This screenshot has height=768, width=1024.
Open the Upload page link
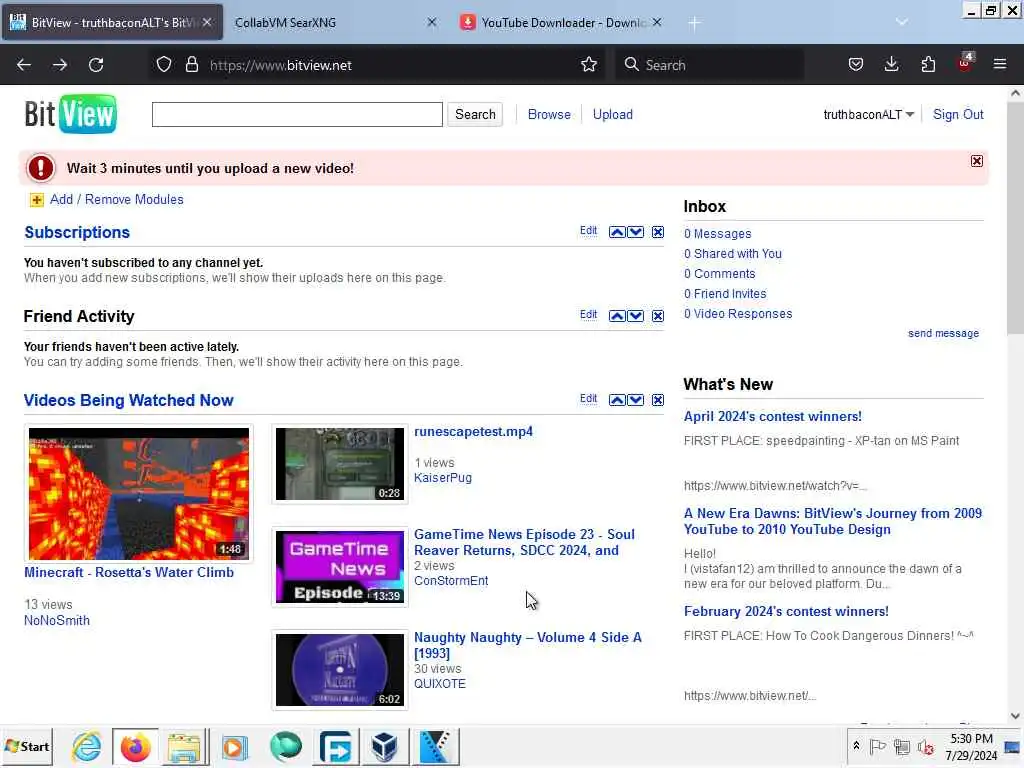point(613,114)
